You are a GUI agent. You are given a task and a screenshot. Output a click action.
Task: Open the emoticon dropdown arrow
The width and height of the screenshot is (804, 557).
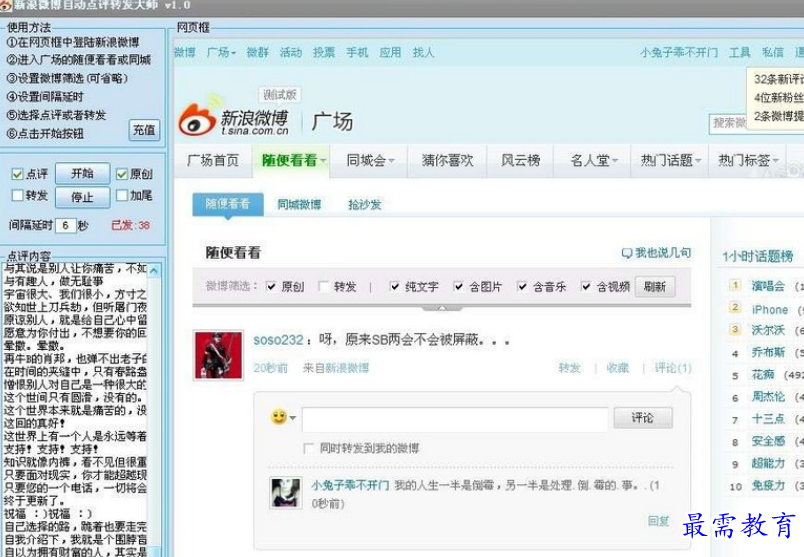[x=293, y=417]
